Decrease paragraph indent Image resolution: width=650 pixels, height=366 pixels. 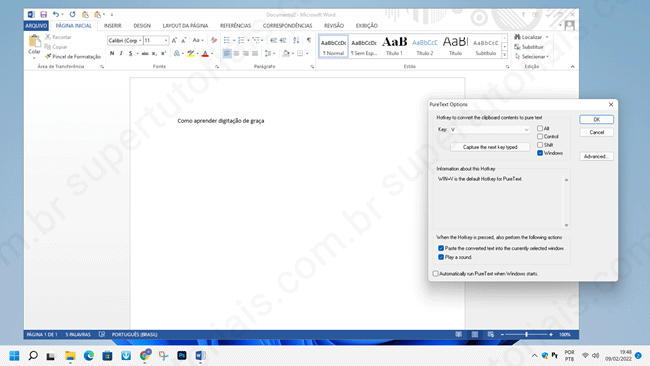273,40
